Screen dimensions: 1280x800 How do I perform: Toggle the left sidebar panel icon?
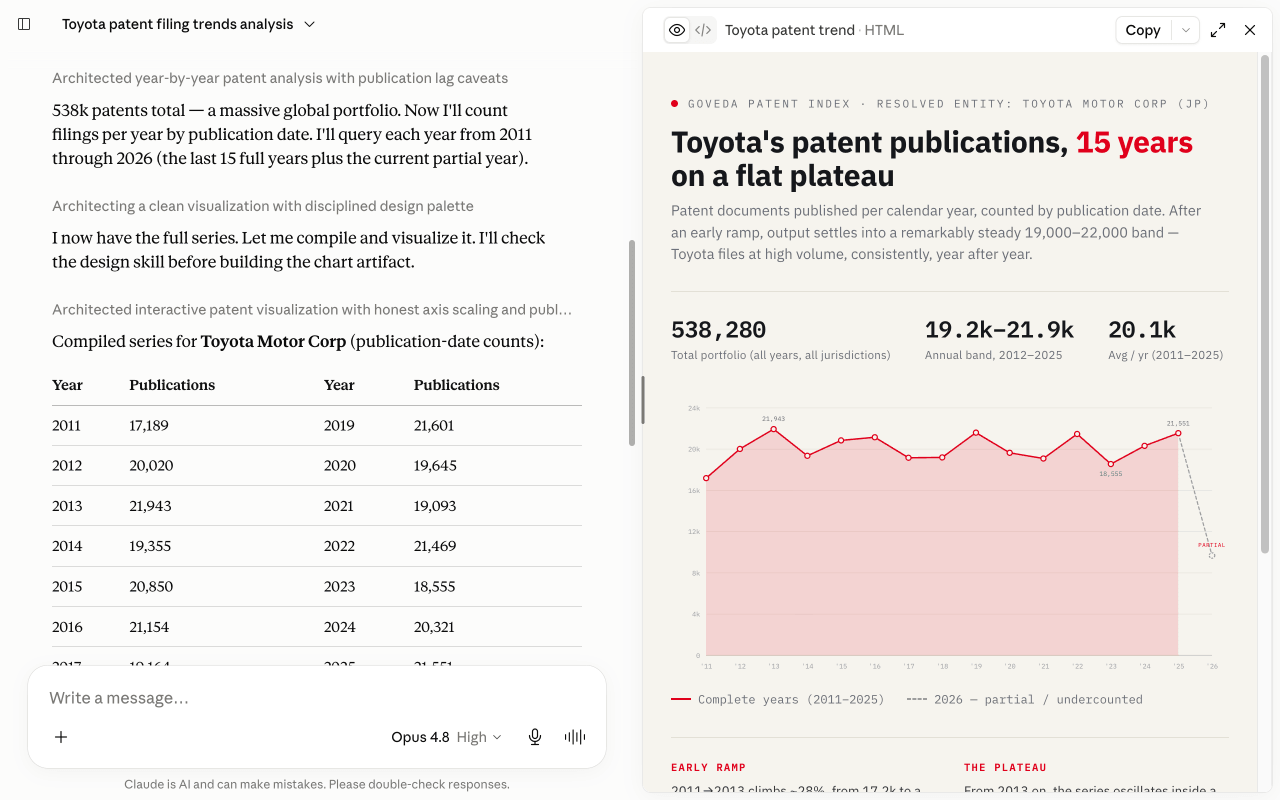pyautogui.click(x=25, y=24)
